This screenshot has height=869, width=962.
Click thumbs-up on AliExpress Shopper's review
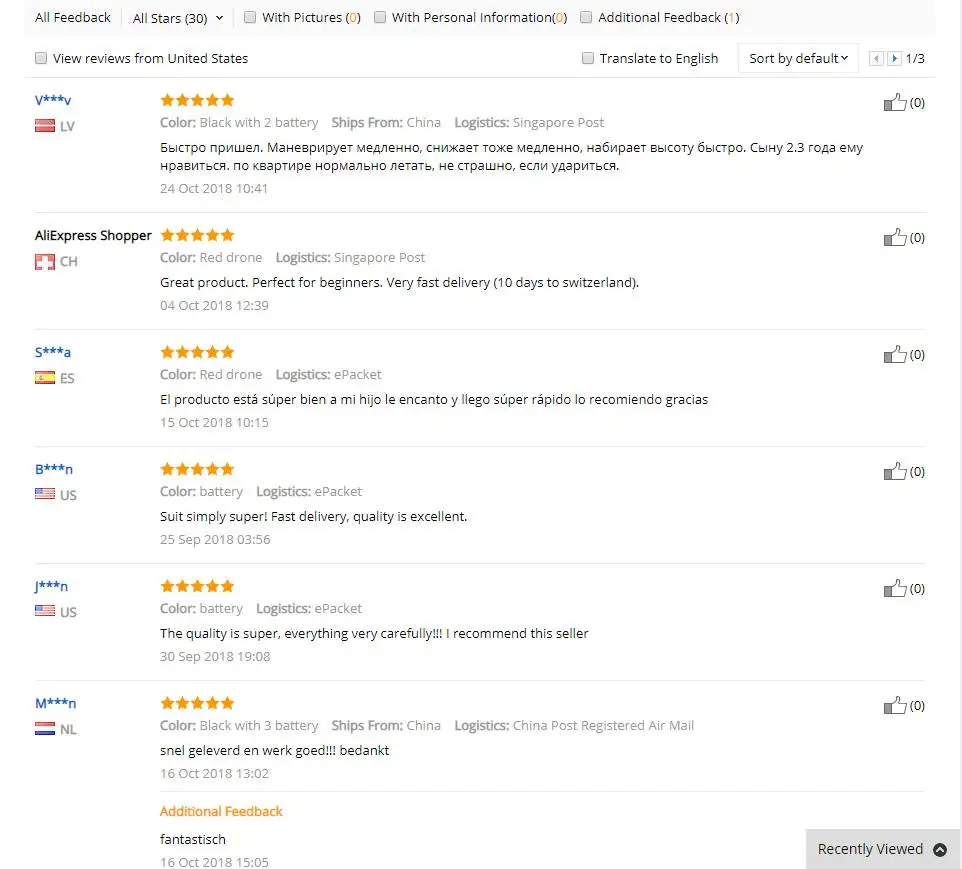(x=895, y=238)
